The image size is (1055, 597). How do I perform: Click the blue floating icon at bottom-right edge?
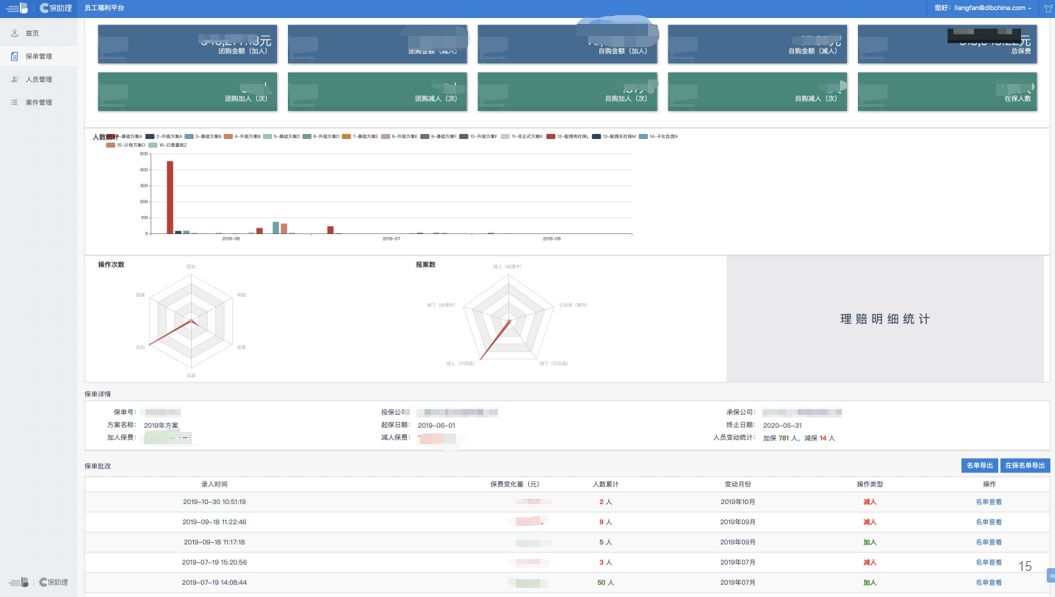coord(1050,575)
